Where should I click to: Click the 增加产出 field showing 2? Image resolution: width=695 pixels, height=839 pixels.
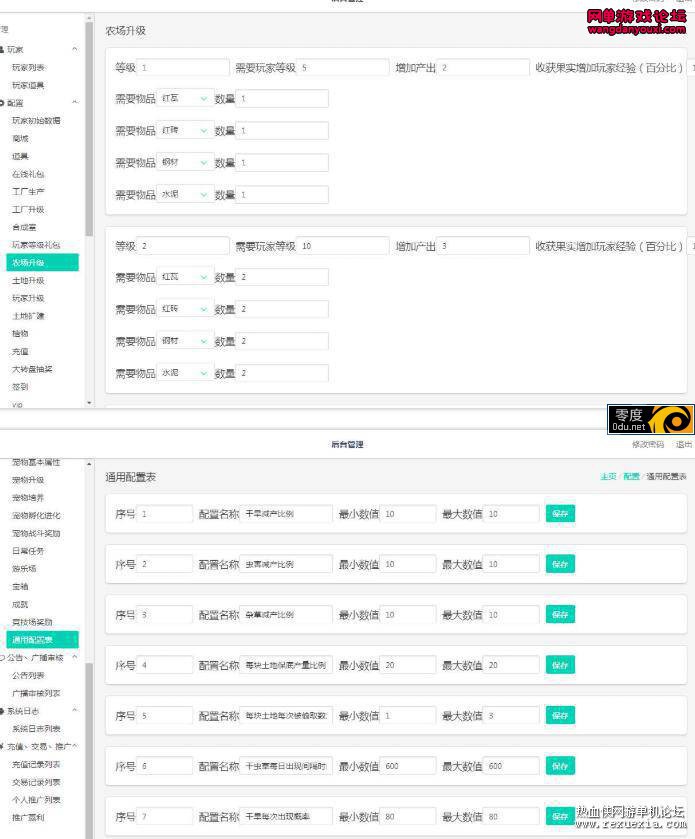click(483, 67)
